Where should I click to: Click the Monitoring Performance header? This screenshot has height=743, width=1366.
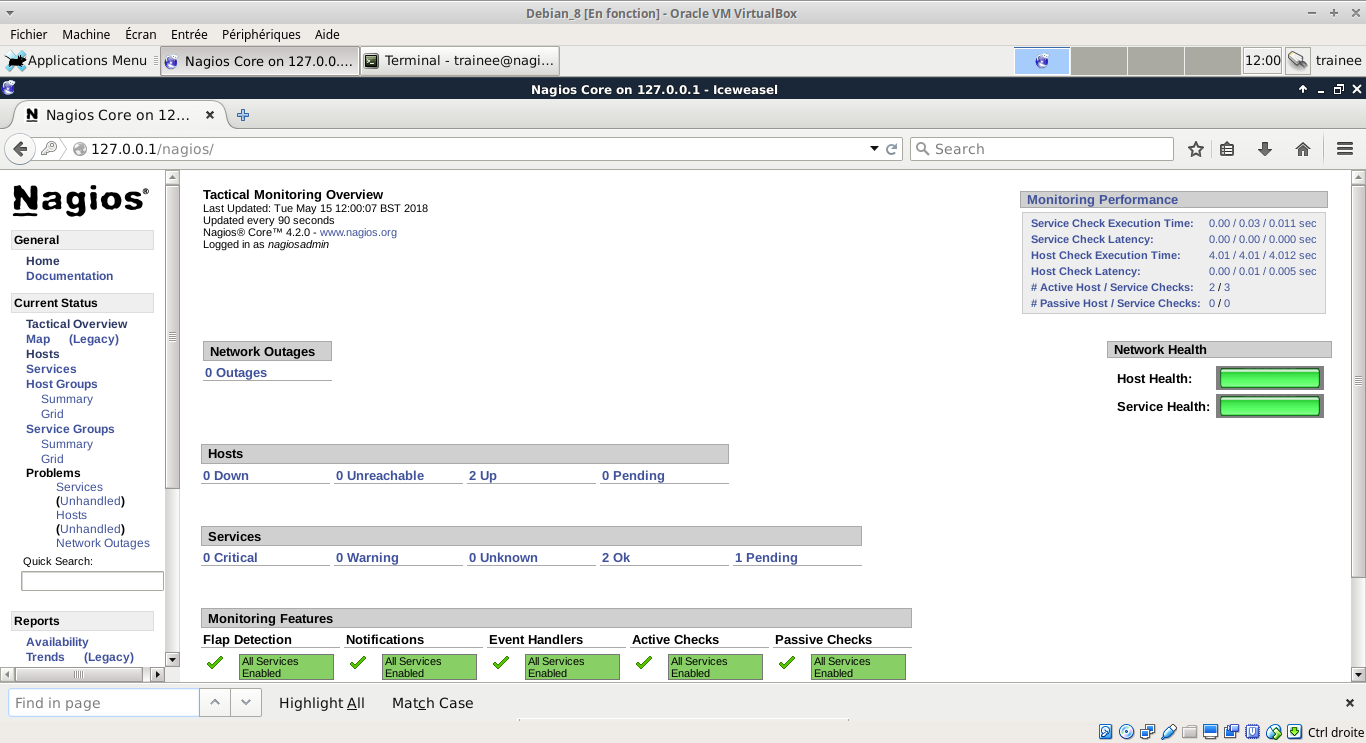pos(1174,200)
